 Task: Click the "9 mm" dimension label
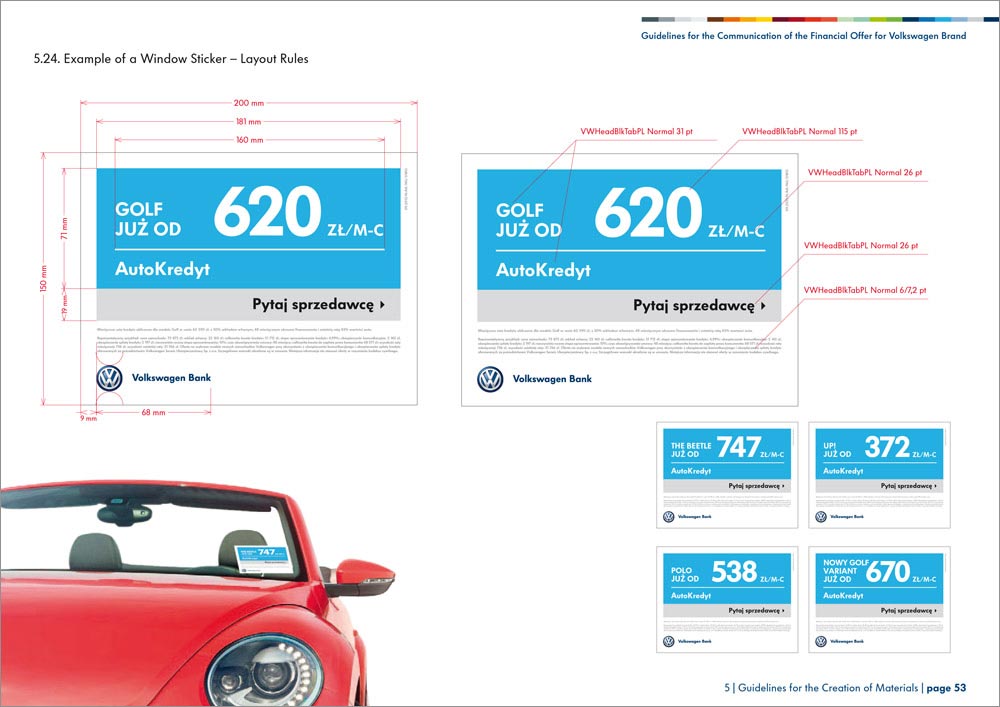[x=89, y=419]
